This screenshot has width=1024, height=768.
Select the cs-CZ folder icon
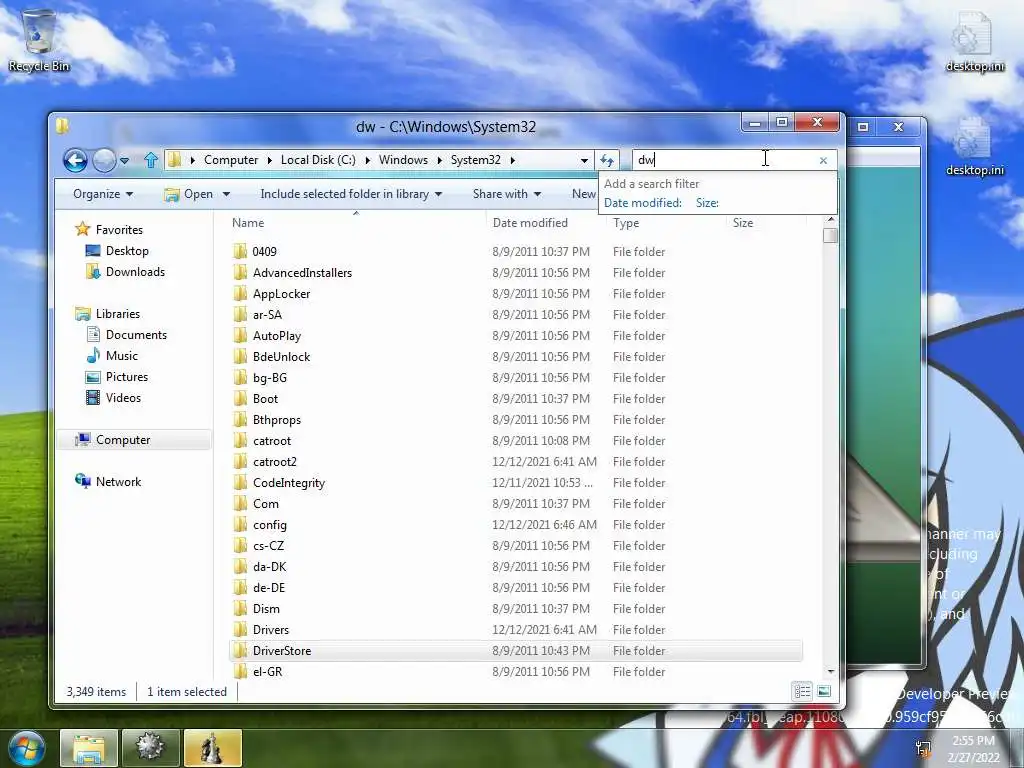(x=240, y=546)
